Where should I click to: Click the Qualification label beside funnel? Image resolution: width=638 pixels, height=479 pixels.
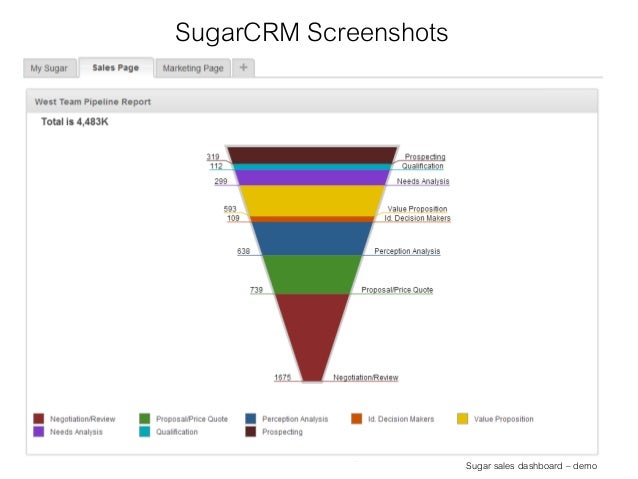click(422, 166)
